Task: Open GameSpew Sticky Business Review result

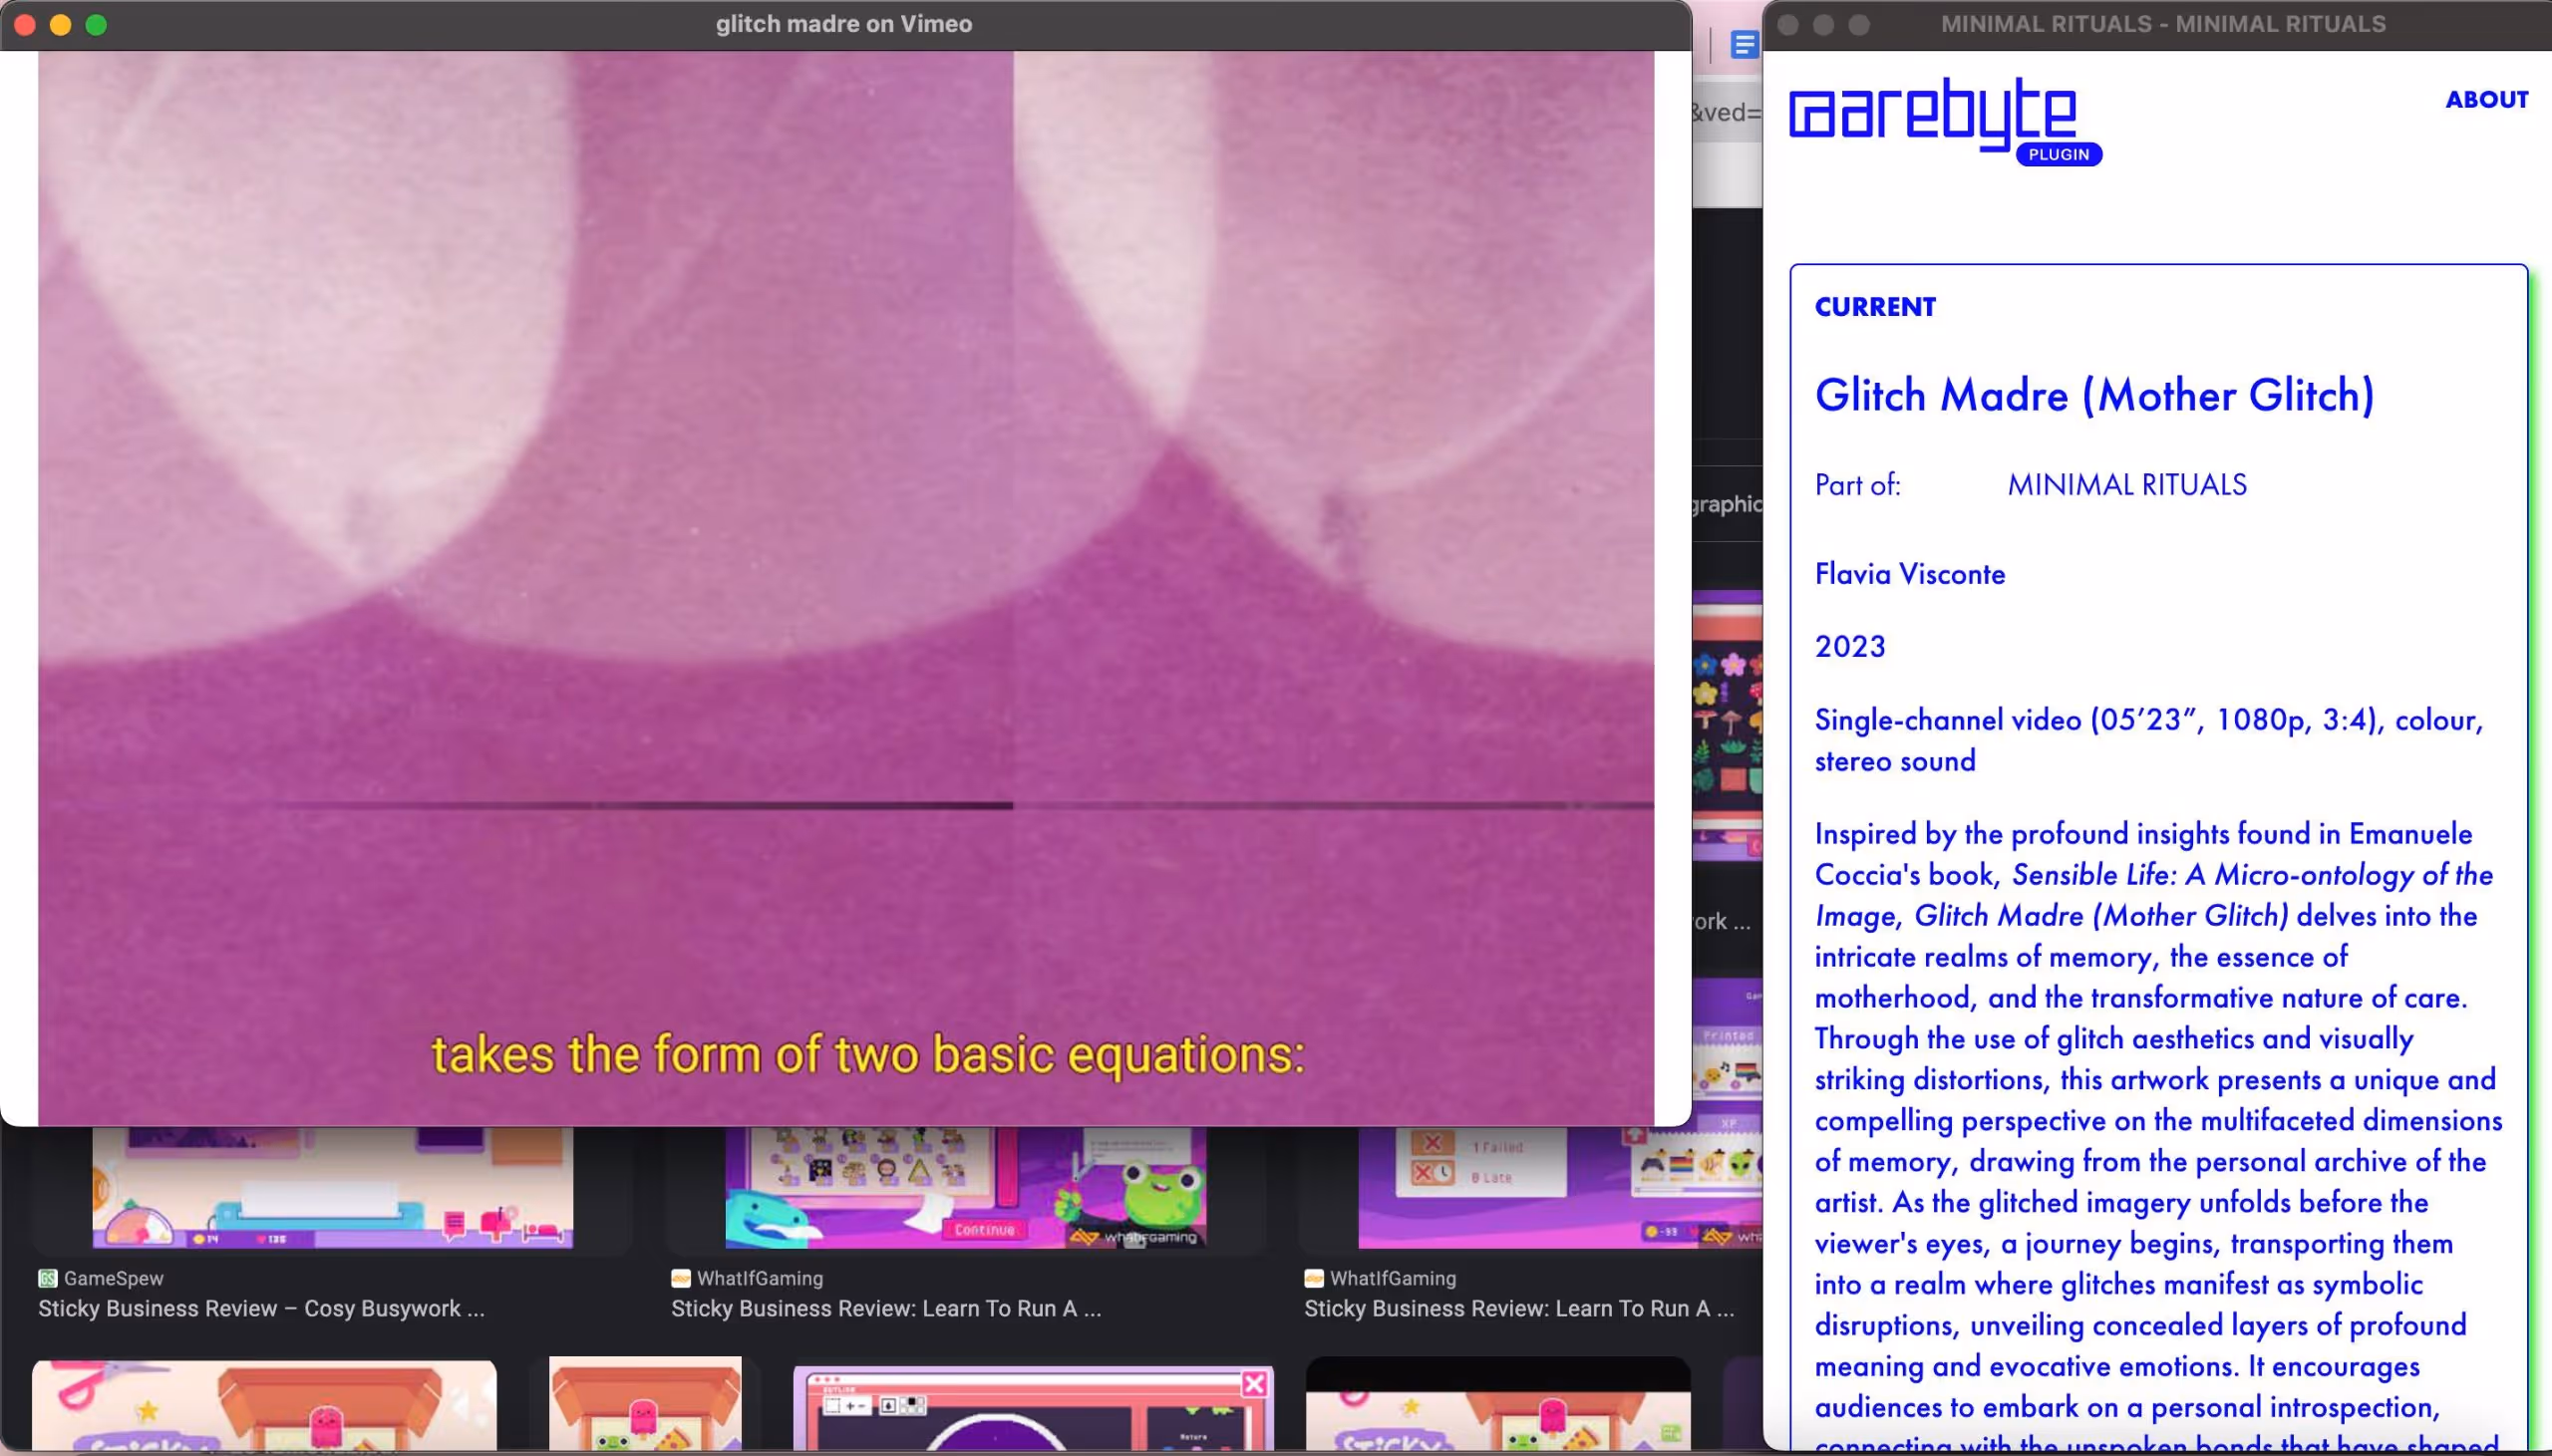Action: tap(261, 1308)
